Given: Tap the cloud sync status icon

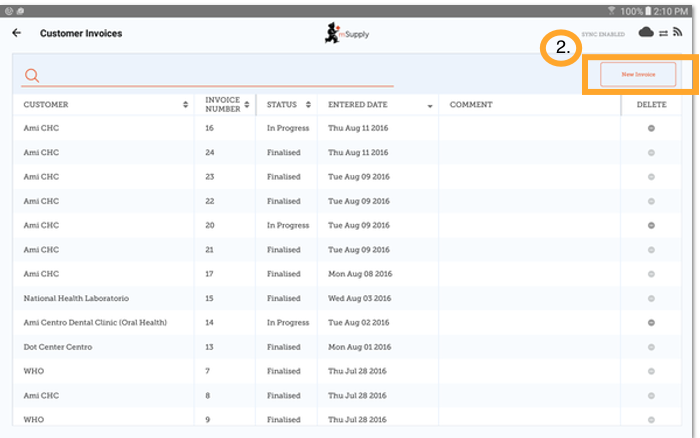Looking at the screenshot, I should pyautogui.click(x=646, y=33).
